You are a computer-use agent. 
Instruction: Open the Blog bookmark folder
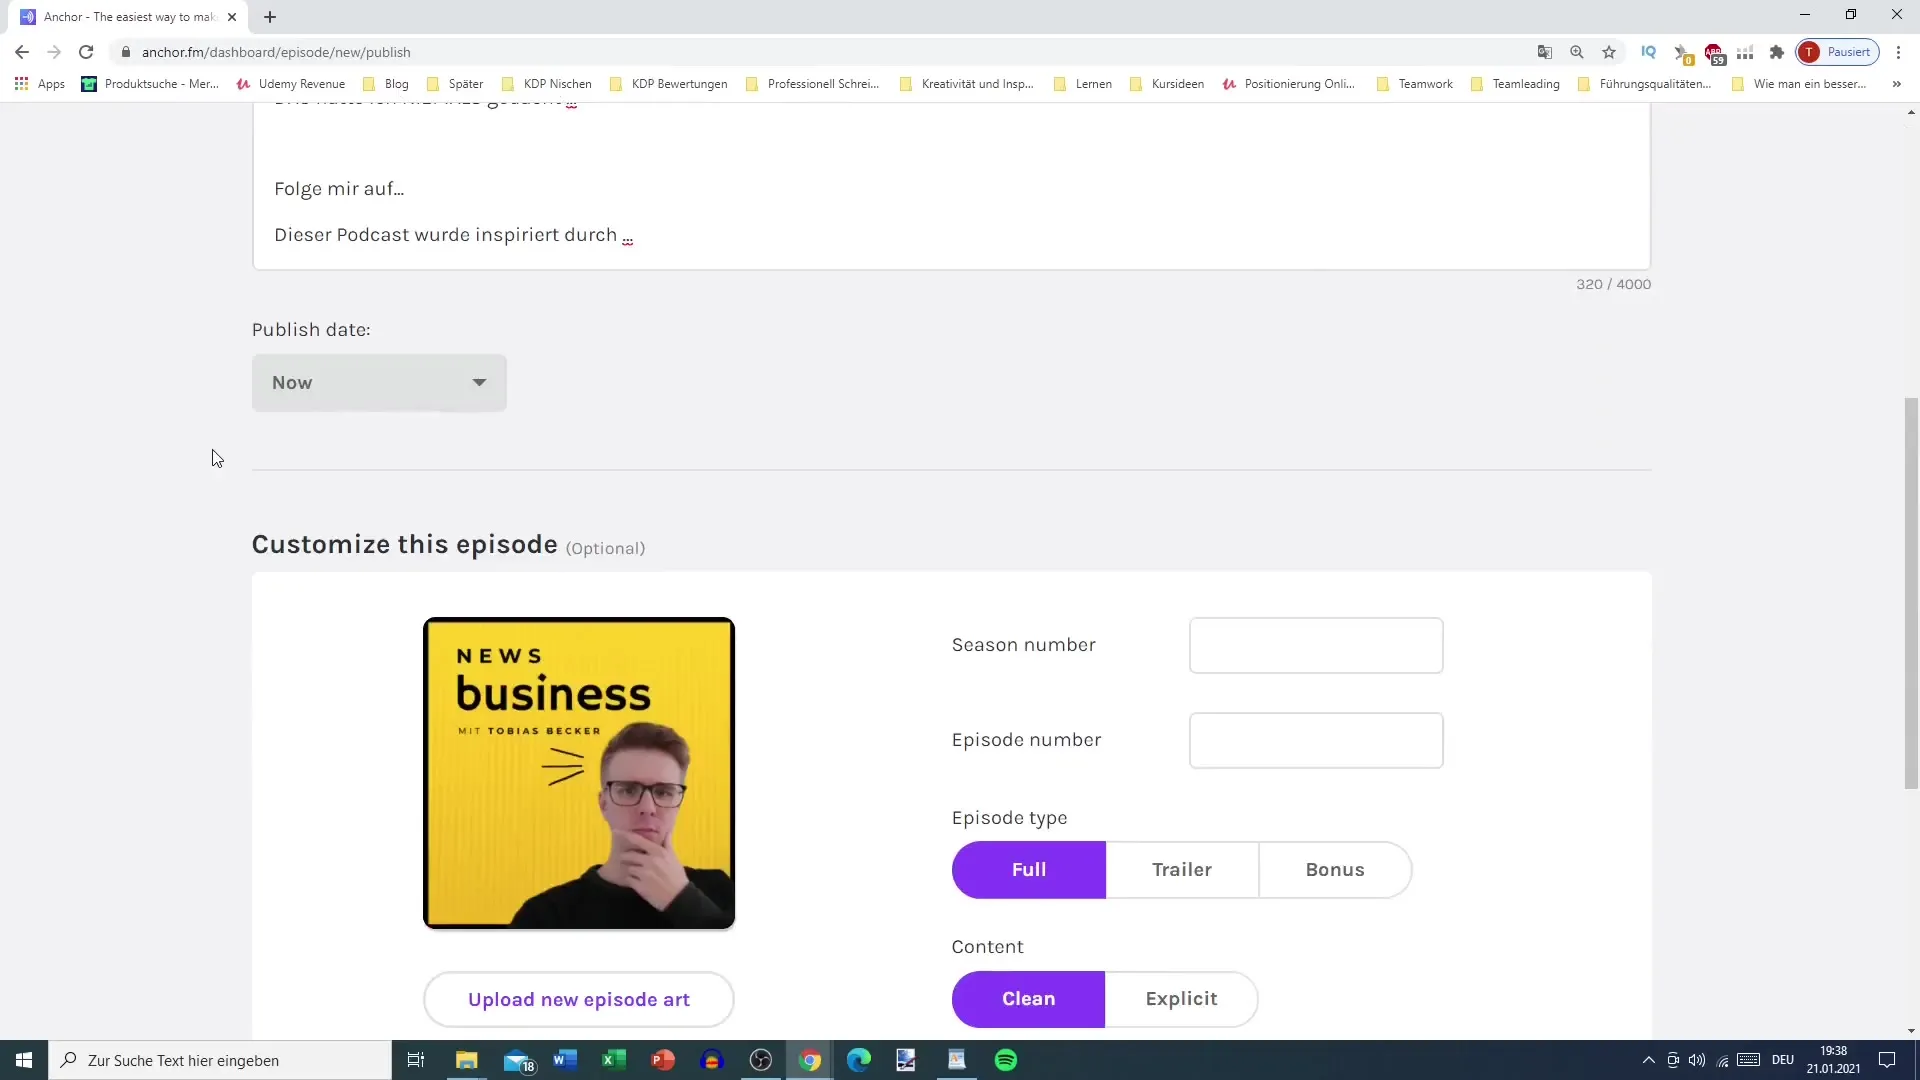click(386, 84)
